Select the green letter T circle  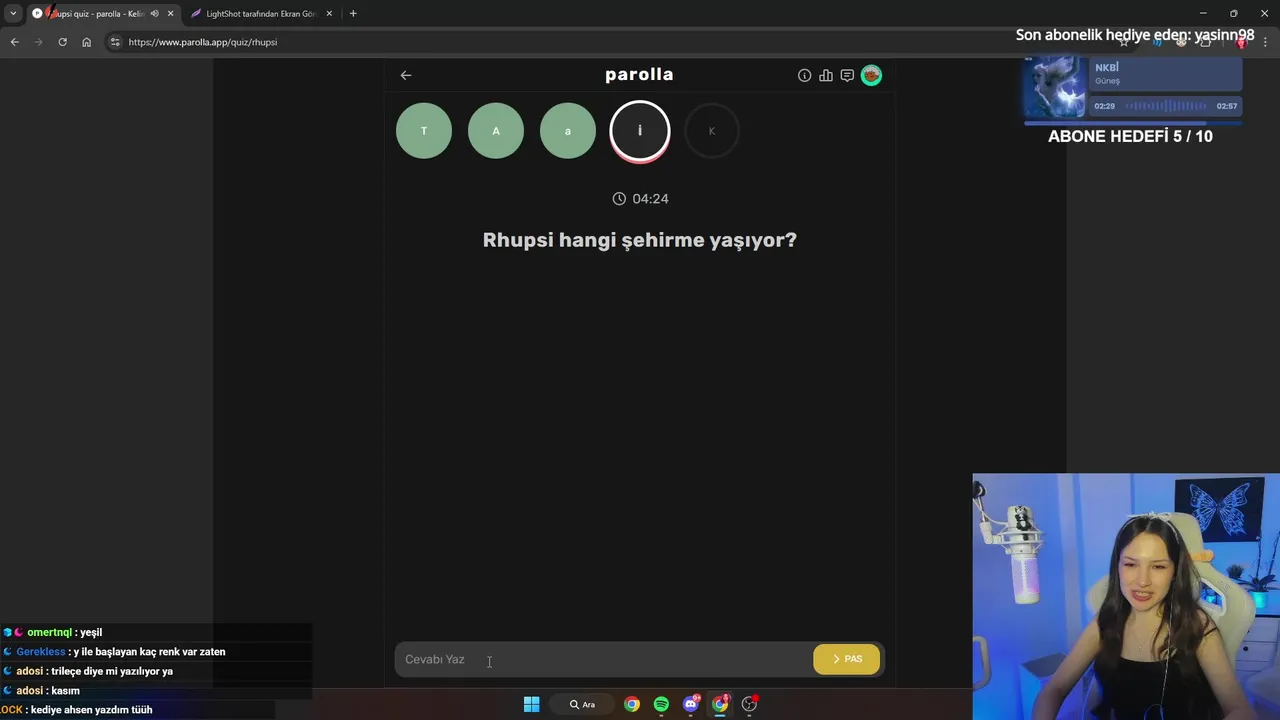[x=424, y=131]
